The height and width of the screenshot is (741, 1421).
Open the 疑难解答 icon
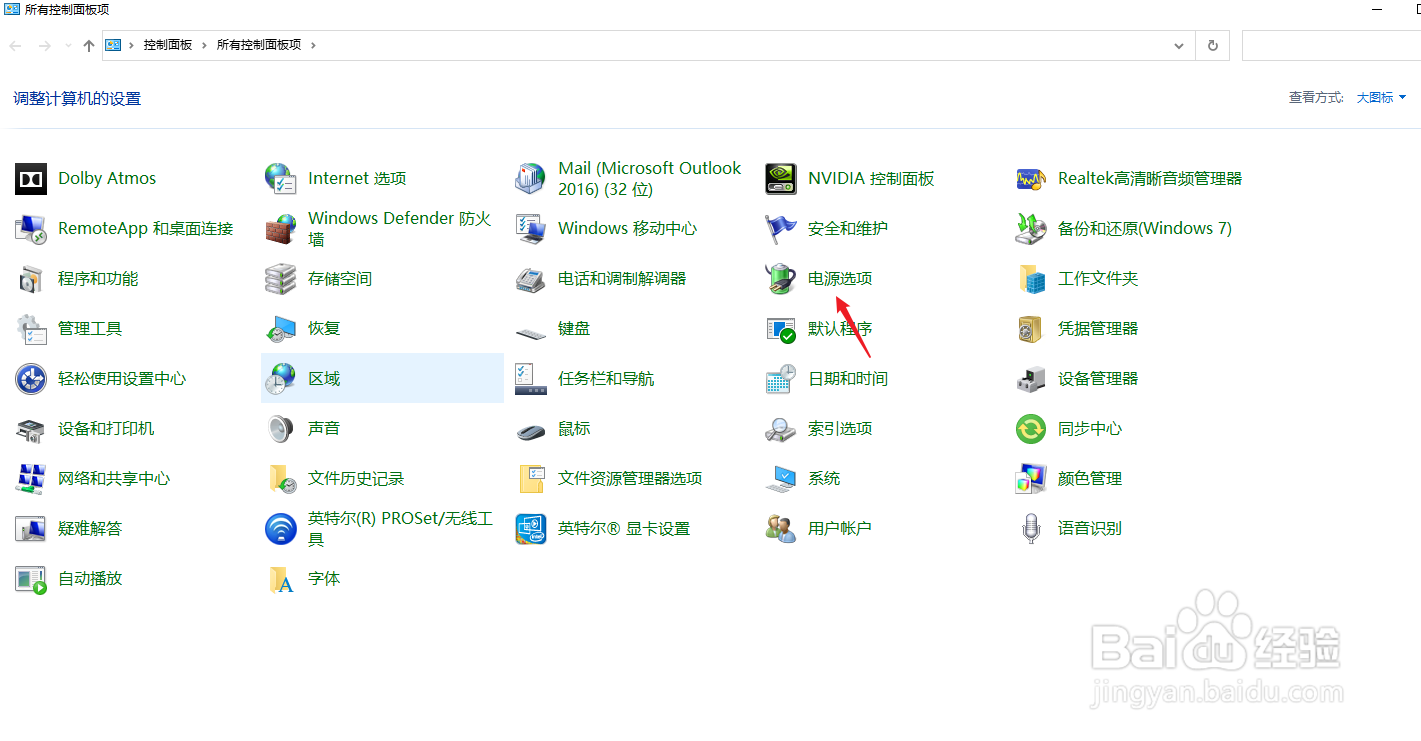tap(31, 529)
